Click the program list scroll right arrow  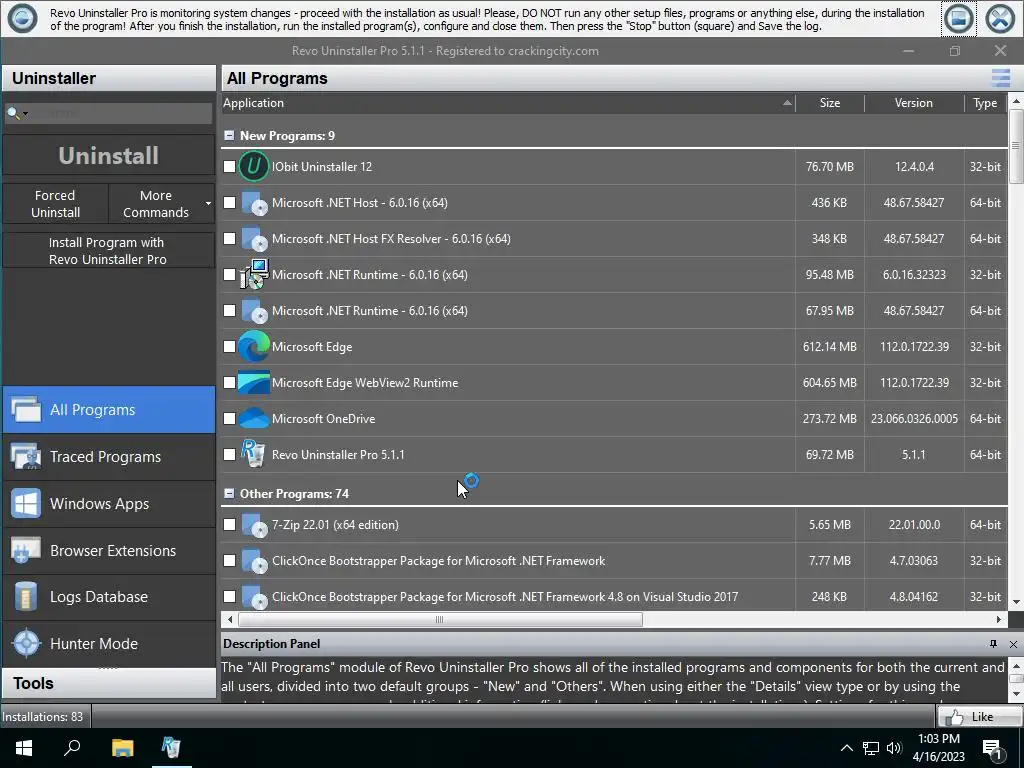click(x=999, y=620)
